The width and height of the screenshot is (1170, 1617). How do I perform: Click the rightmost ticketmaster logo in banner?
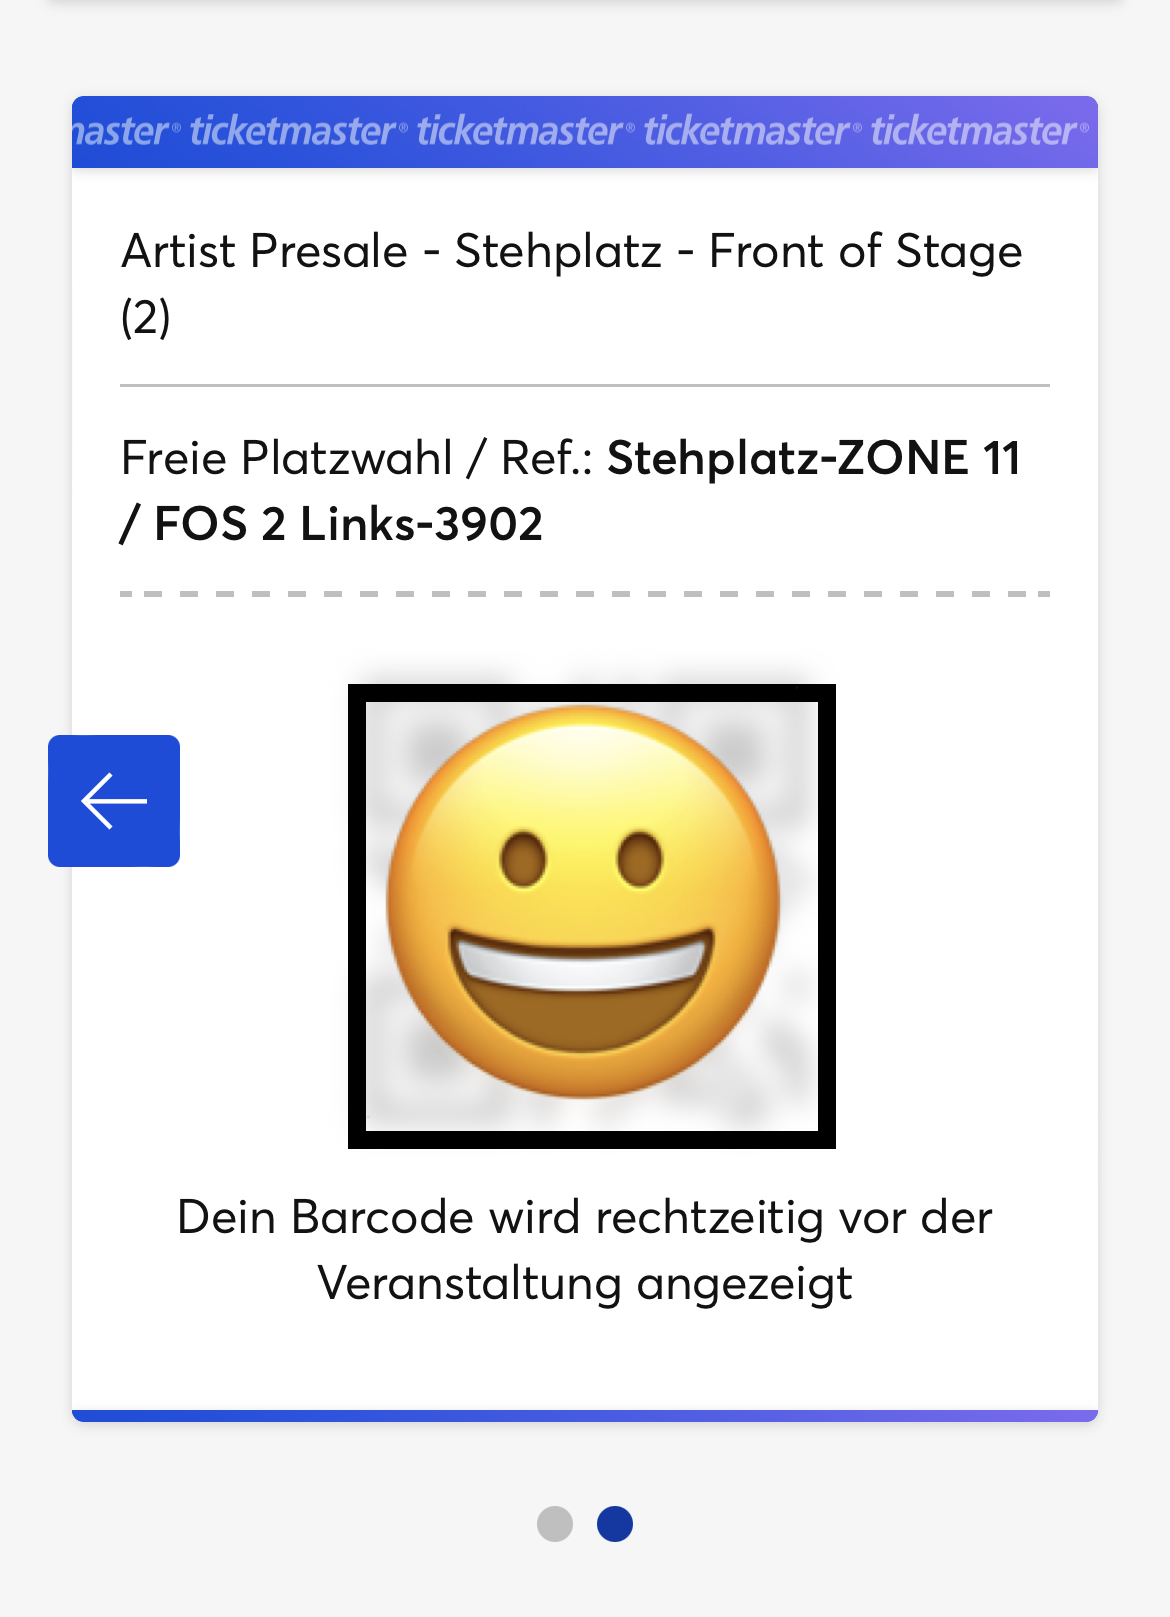(x=980, y=131)
